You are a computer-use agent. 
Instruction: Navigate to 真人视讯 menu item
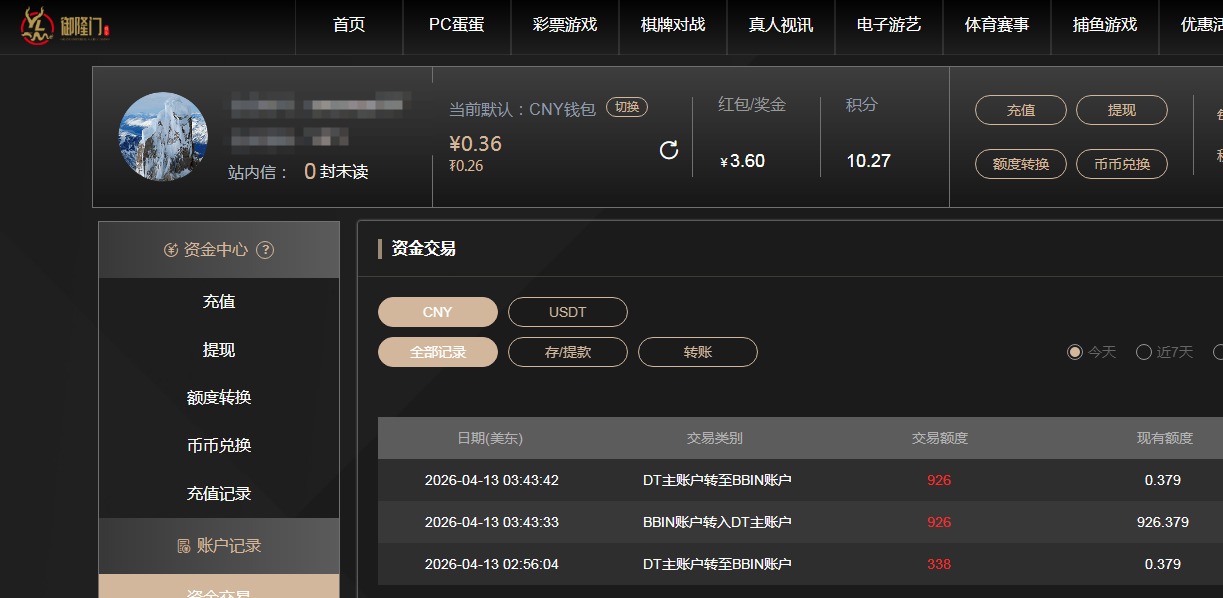tap(780, 27)
